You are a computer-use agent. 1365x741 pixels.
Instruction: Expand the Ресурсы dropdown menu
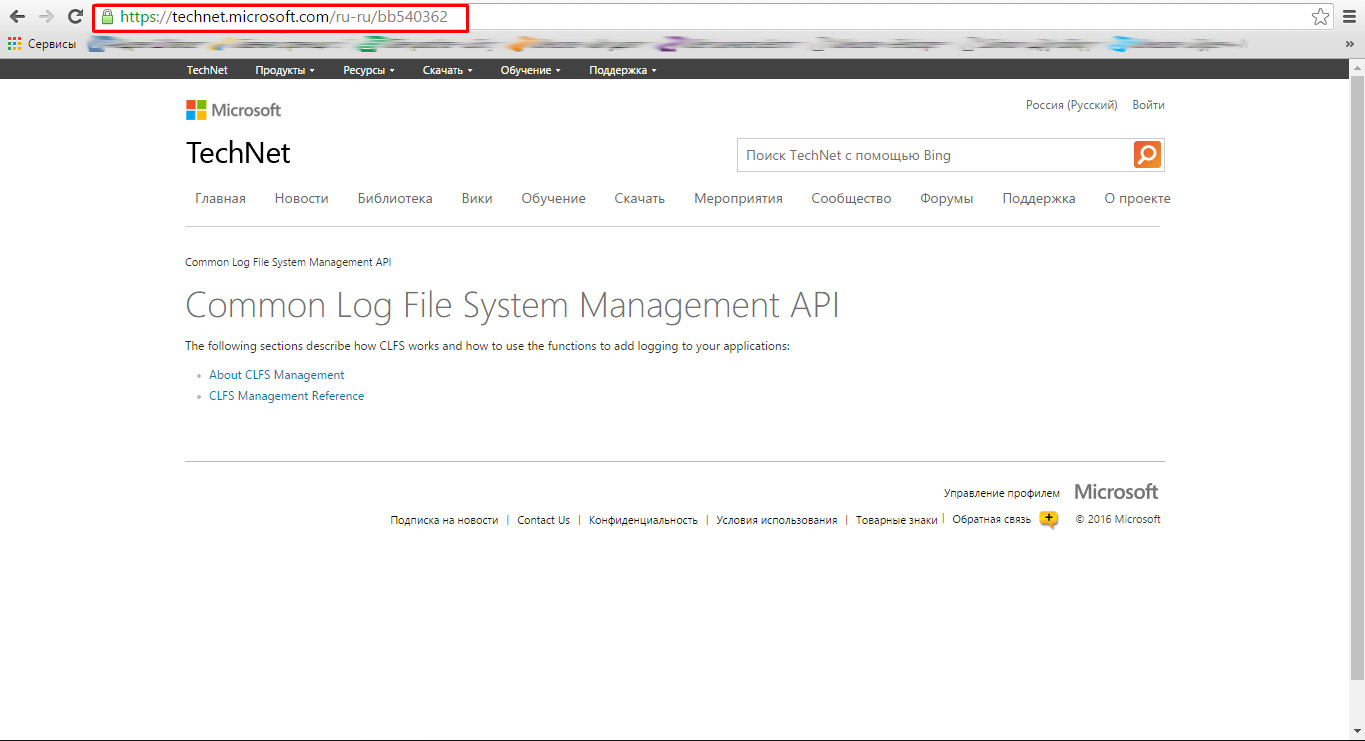(x=368, y=70)
